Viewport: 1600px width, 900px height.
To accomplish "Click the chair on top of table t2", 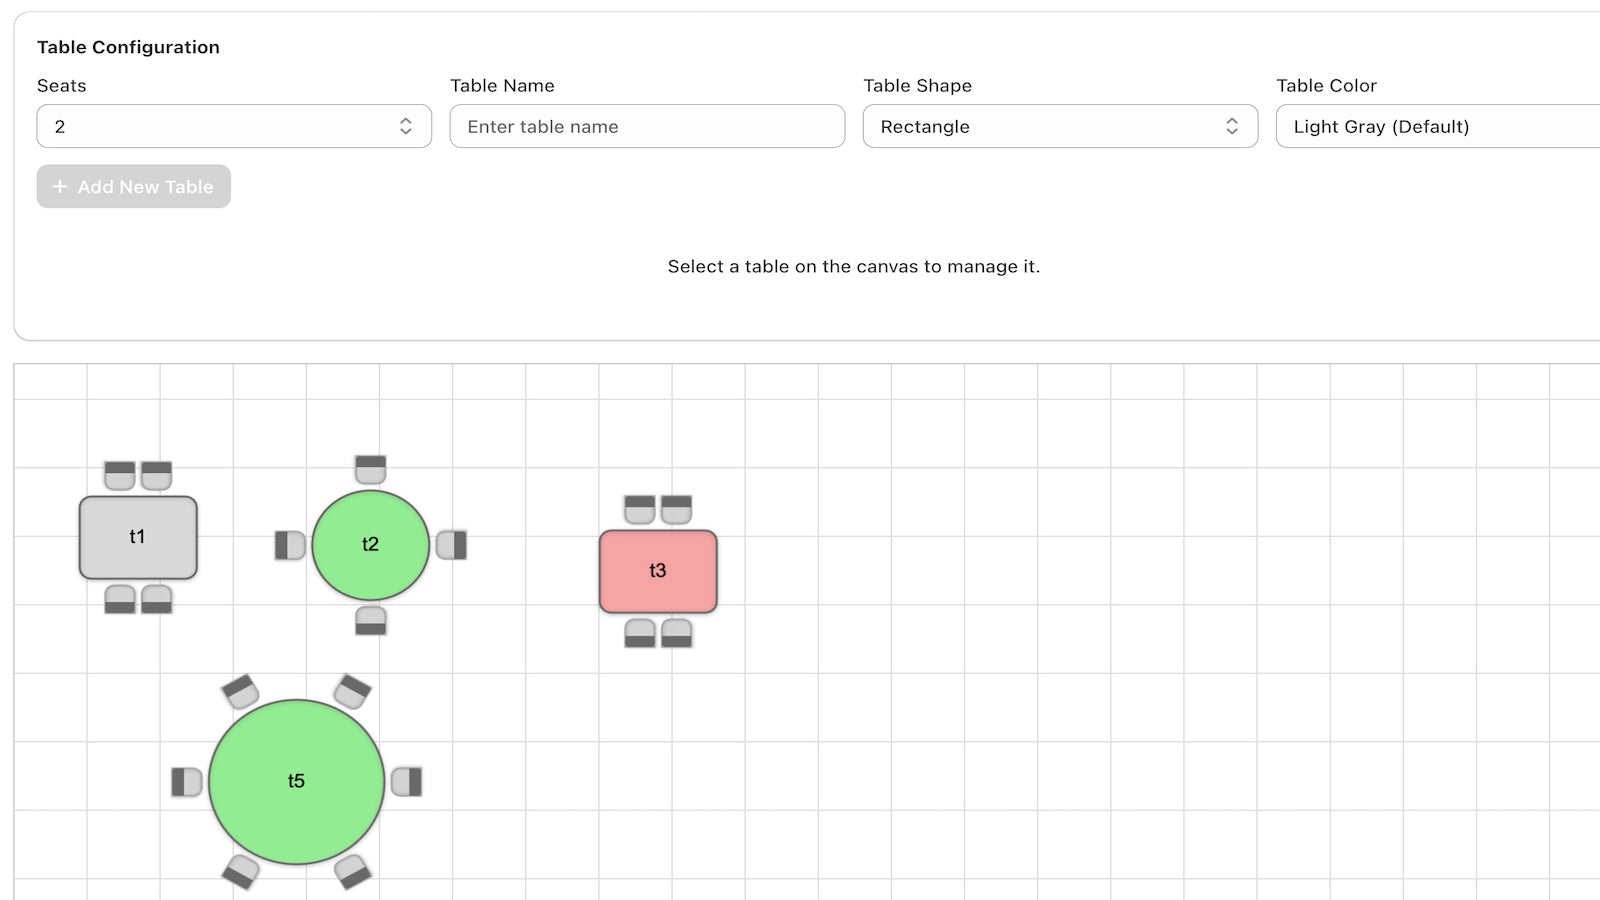I will tap(371, 469).
